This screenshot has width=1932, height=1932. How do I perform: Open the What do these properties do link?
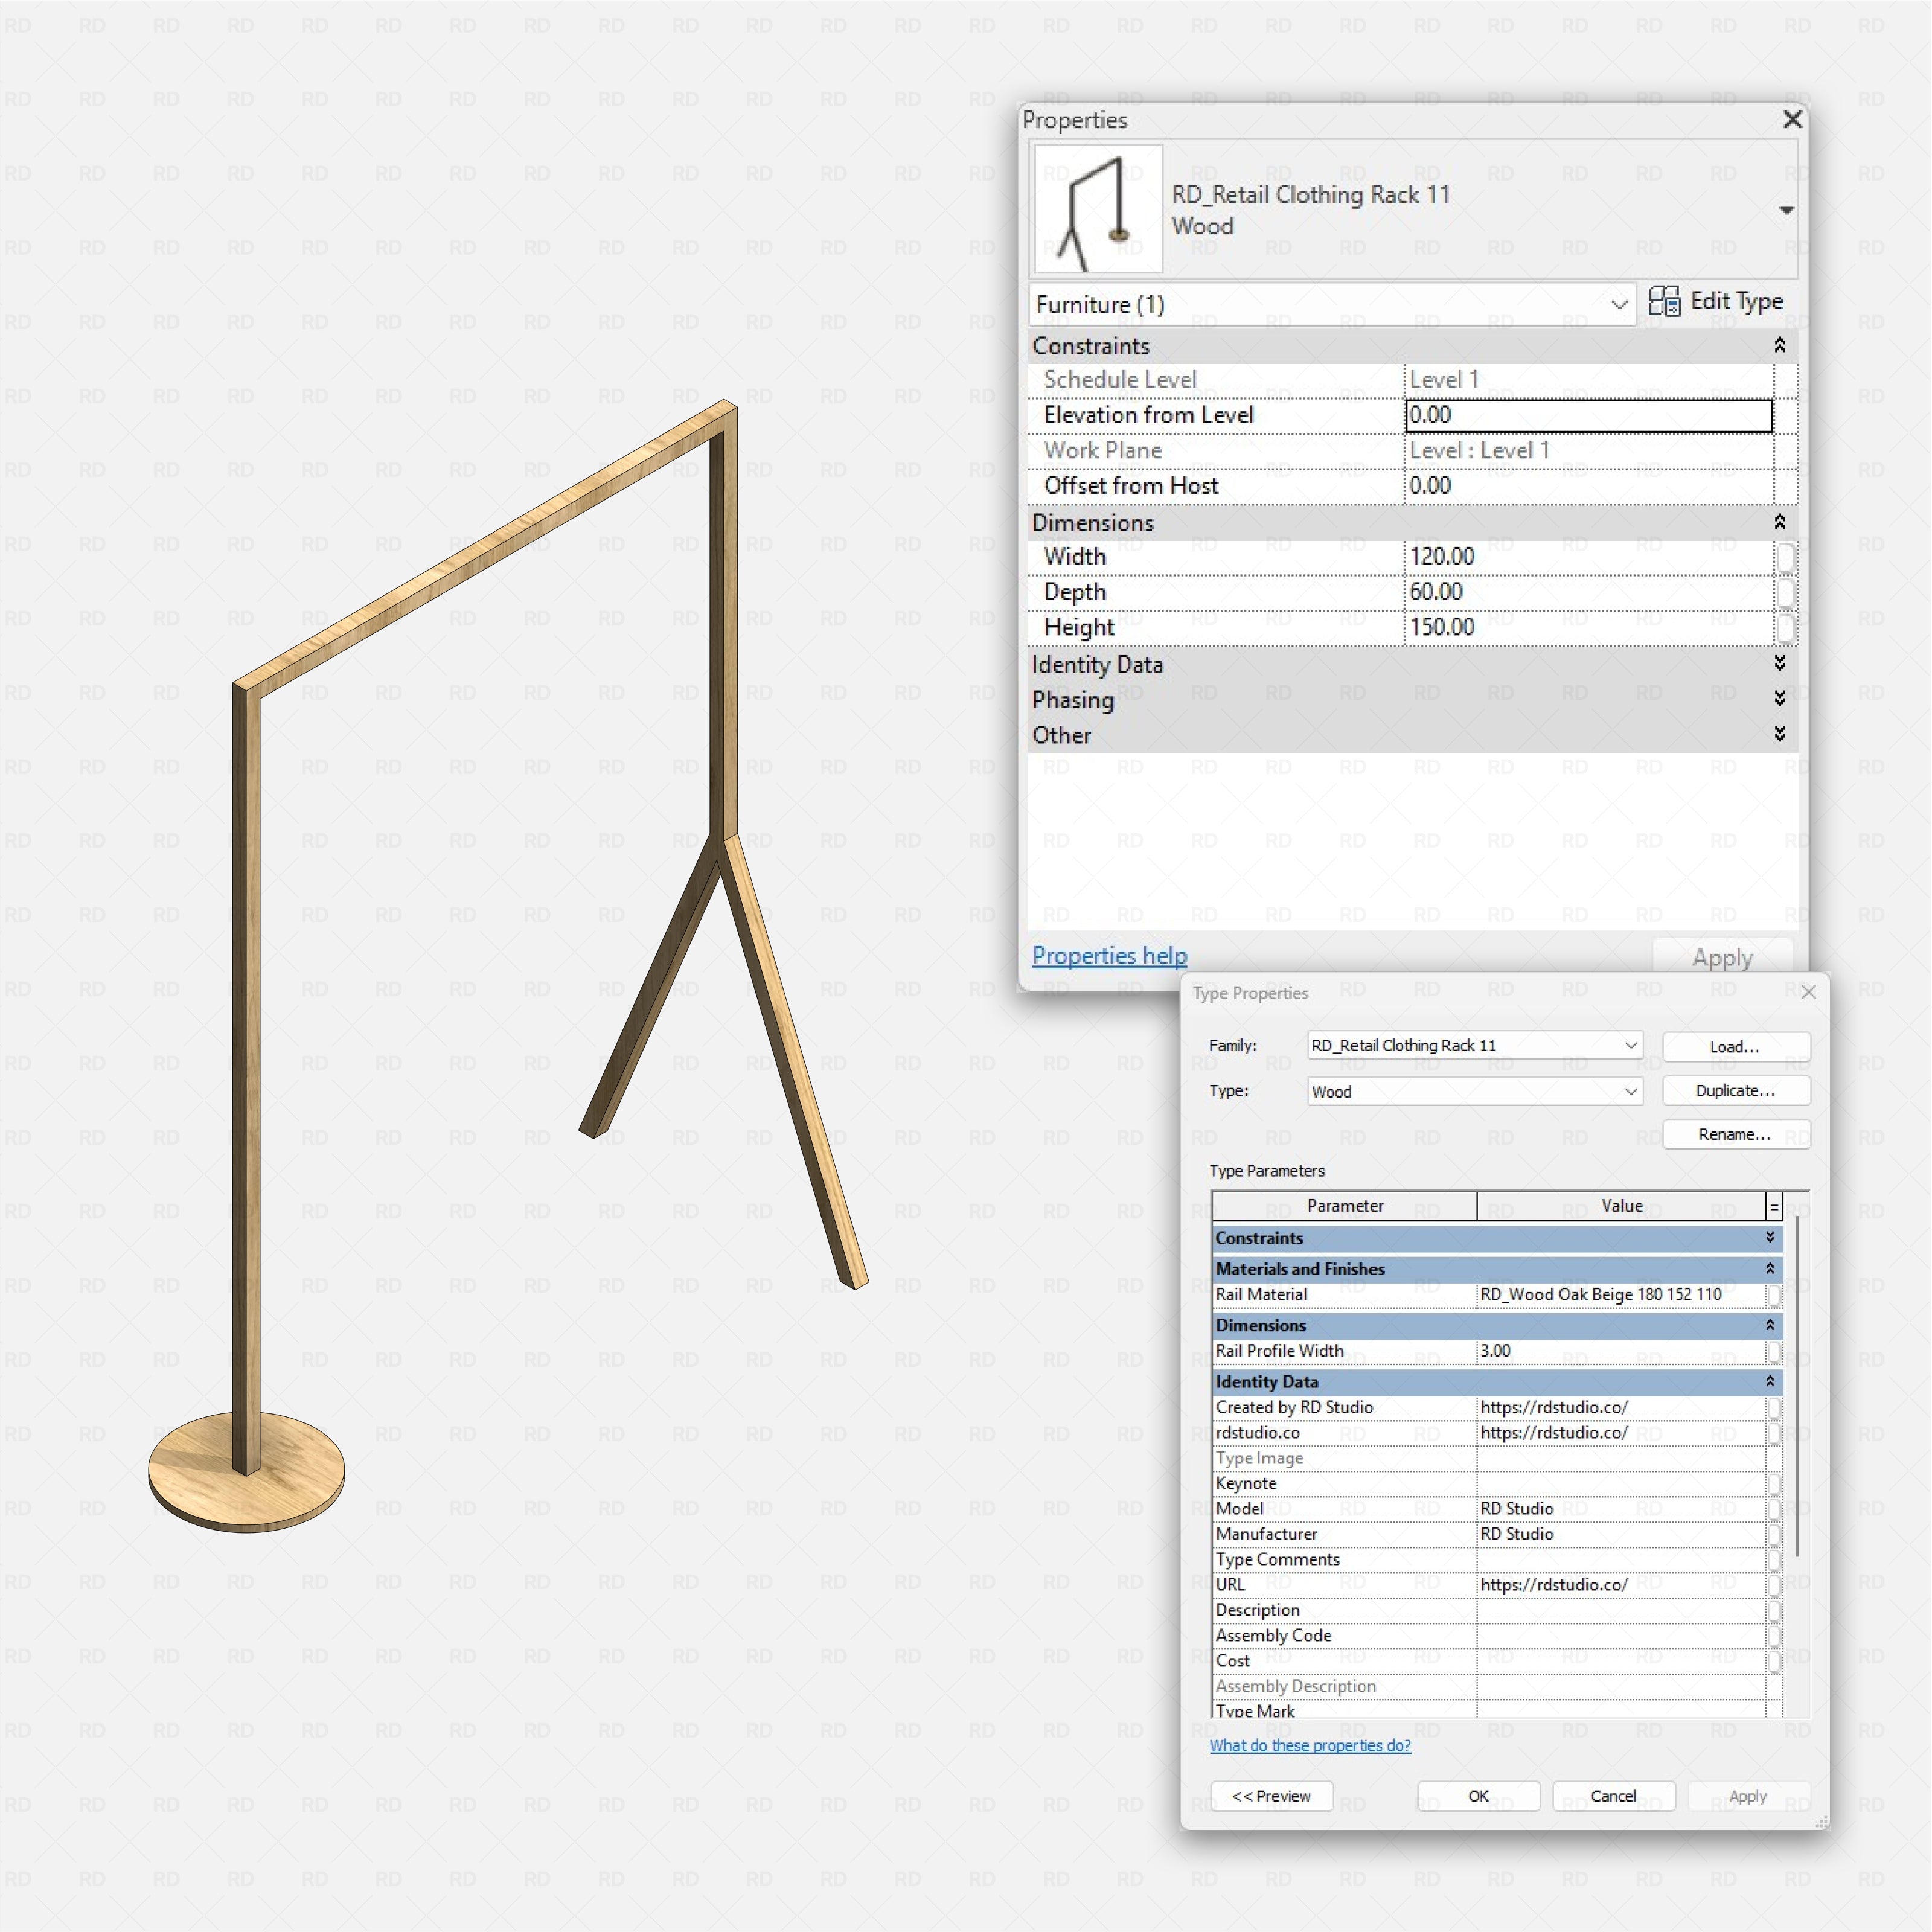click(1310, 1745)
